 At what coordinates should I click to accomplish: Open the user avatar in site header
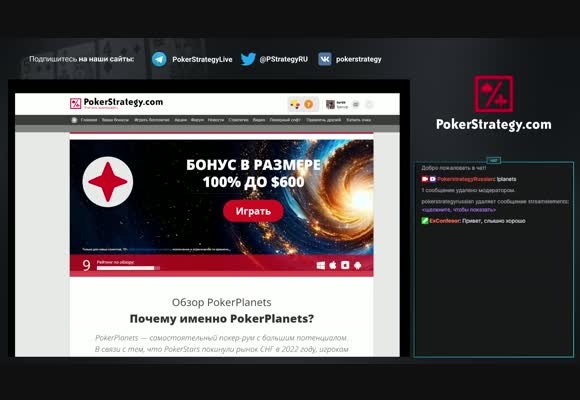(x=330, y=105)
